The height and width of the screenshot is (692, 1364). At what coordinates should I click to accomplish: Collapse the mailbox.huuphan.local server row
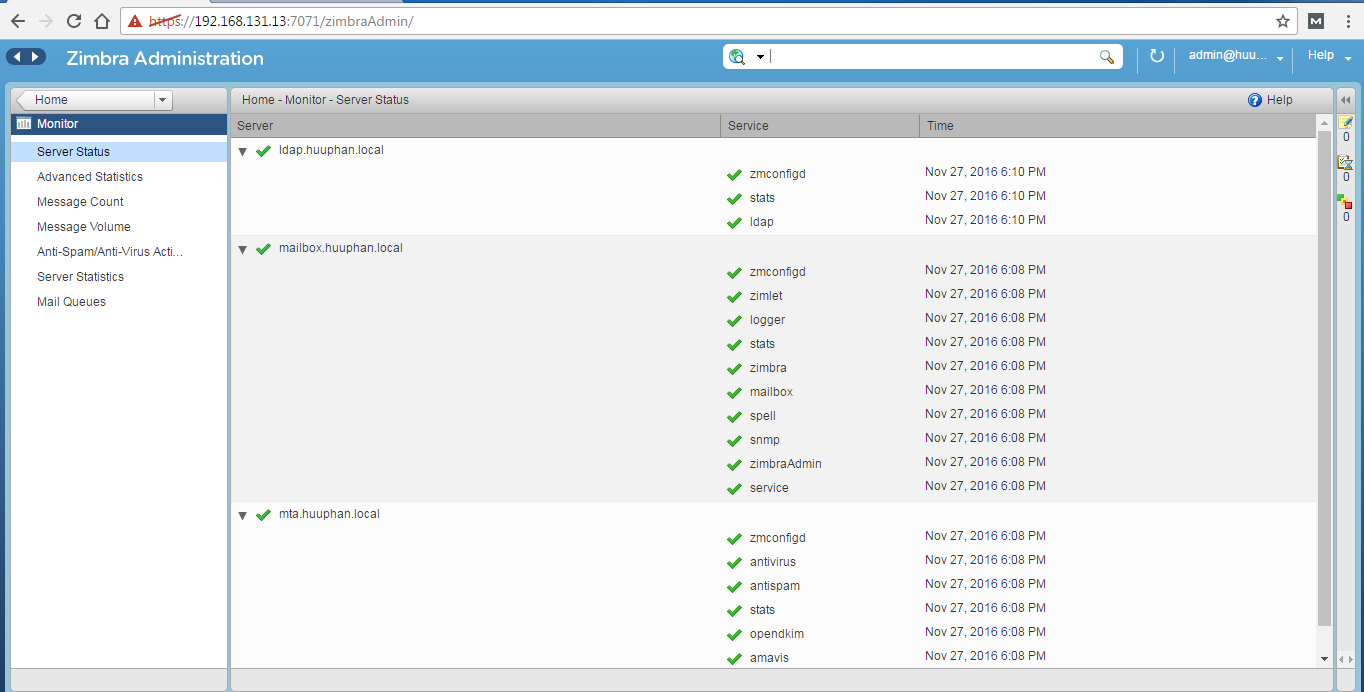coord(243,250)
